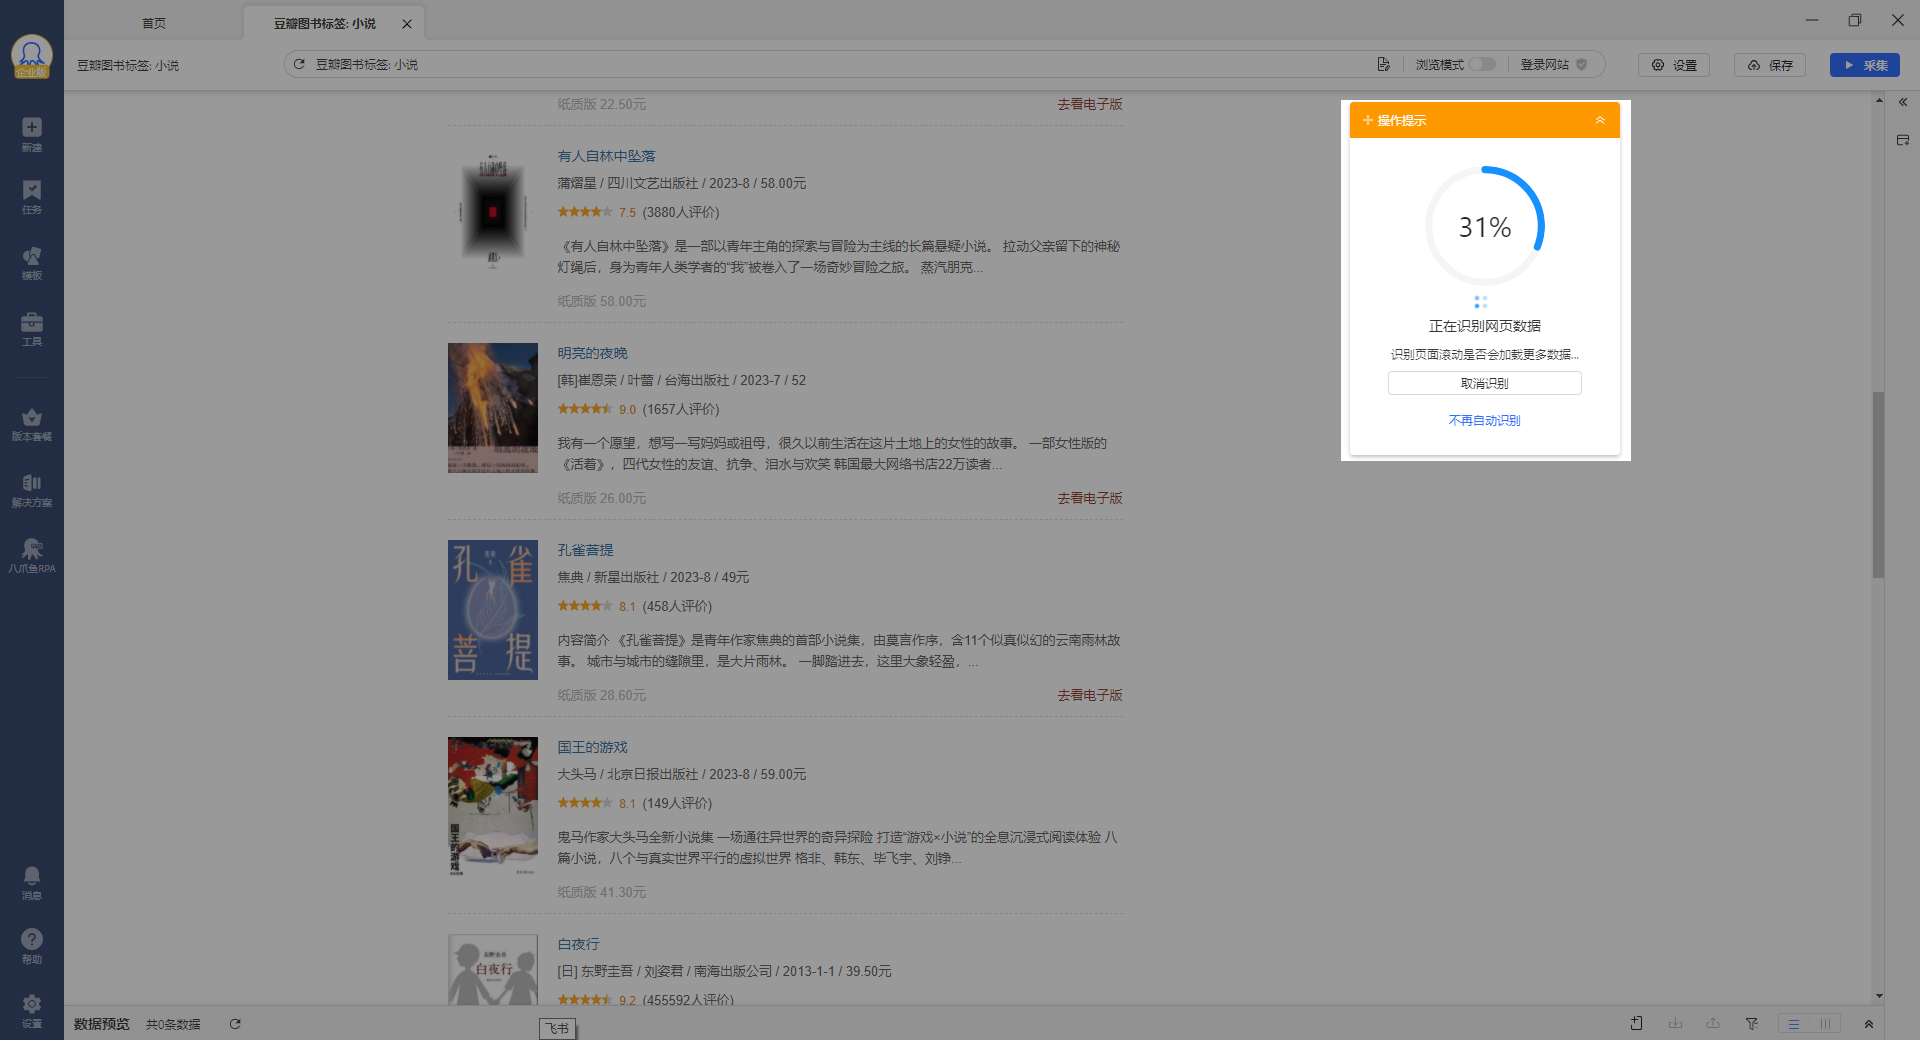The height and width of the screenshot is (1040, 1920).
Task: Click 去看电子版 for 明亮的夜晚
Action: click(1090, 498)
